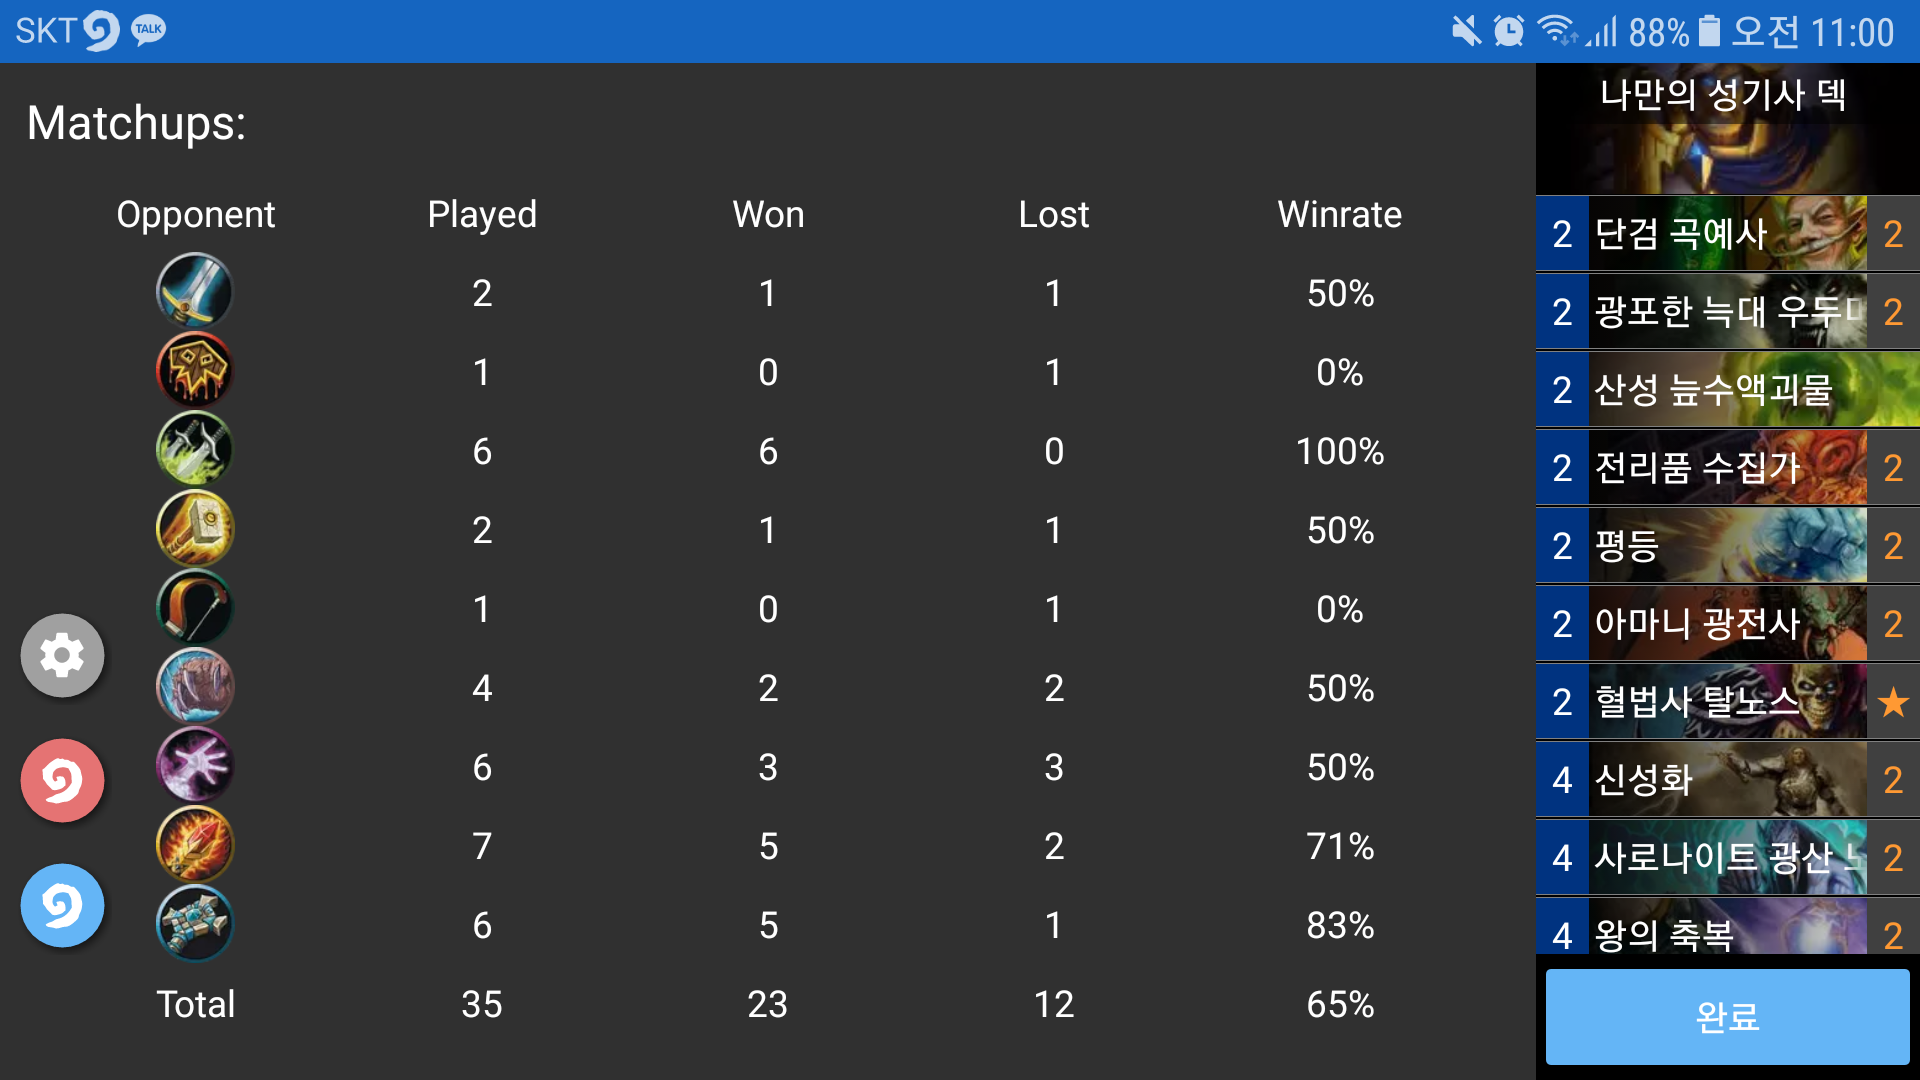Tap the 신성화 card row
This screenshot has width=1920, height=1080.
1727,780
